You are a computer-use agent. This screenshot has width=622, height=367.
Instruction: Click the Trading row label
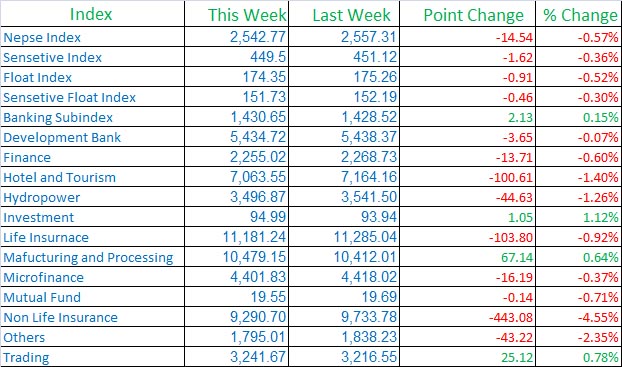click(26, 357)
